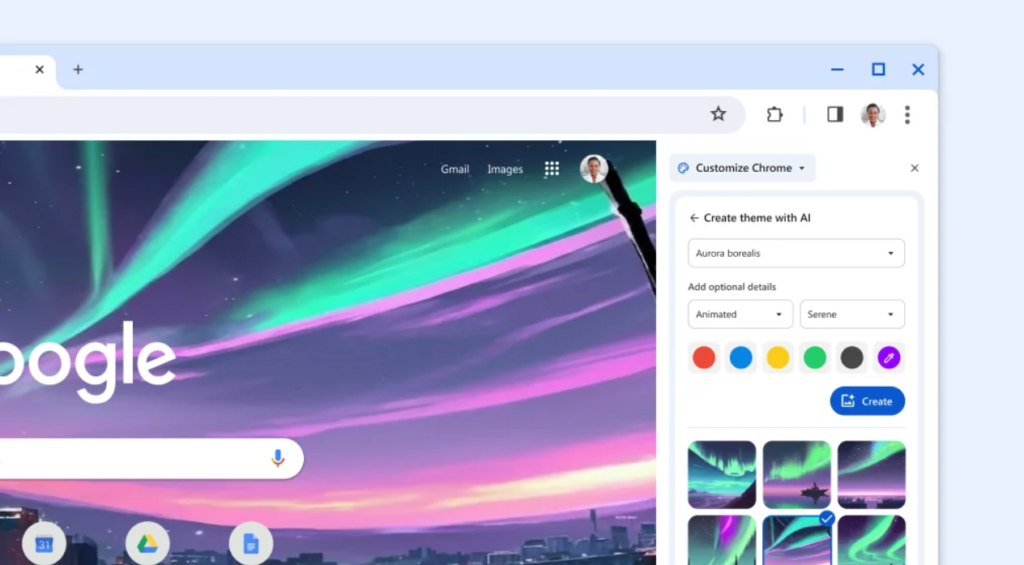Bookmark this page with the star icon
This screenshot has height=565, width=1024.
(x=718, y=114)
